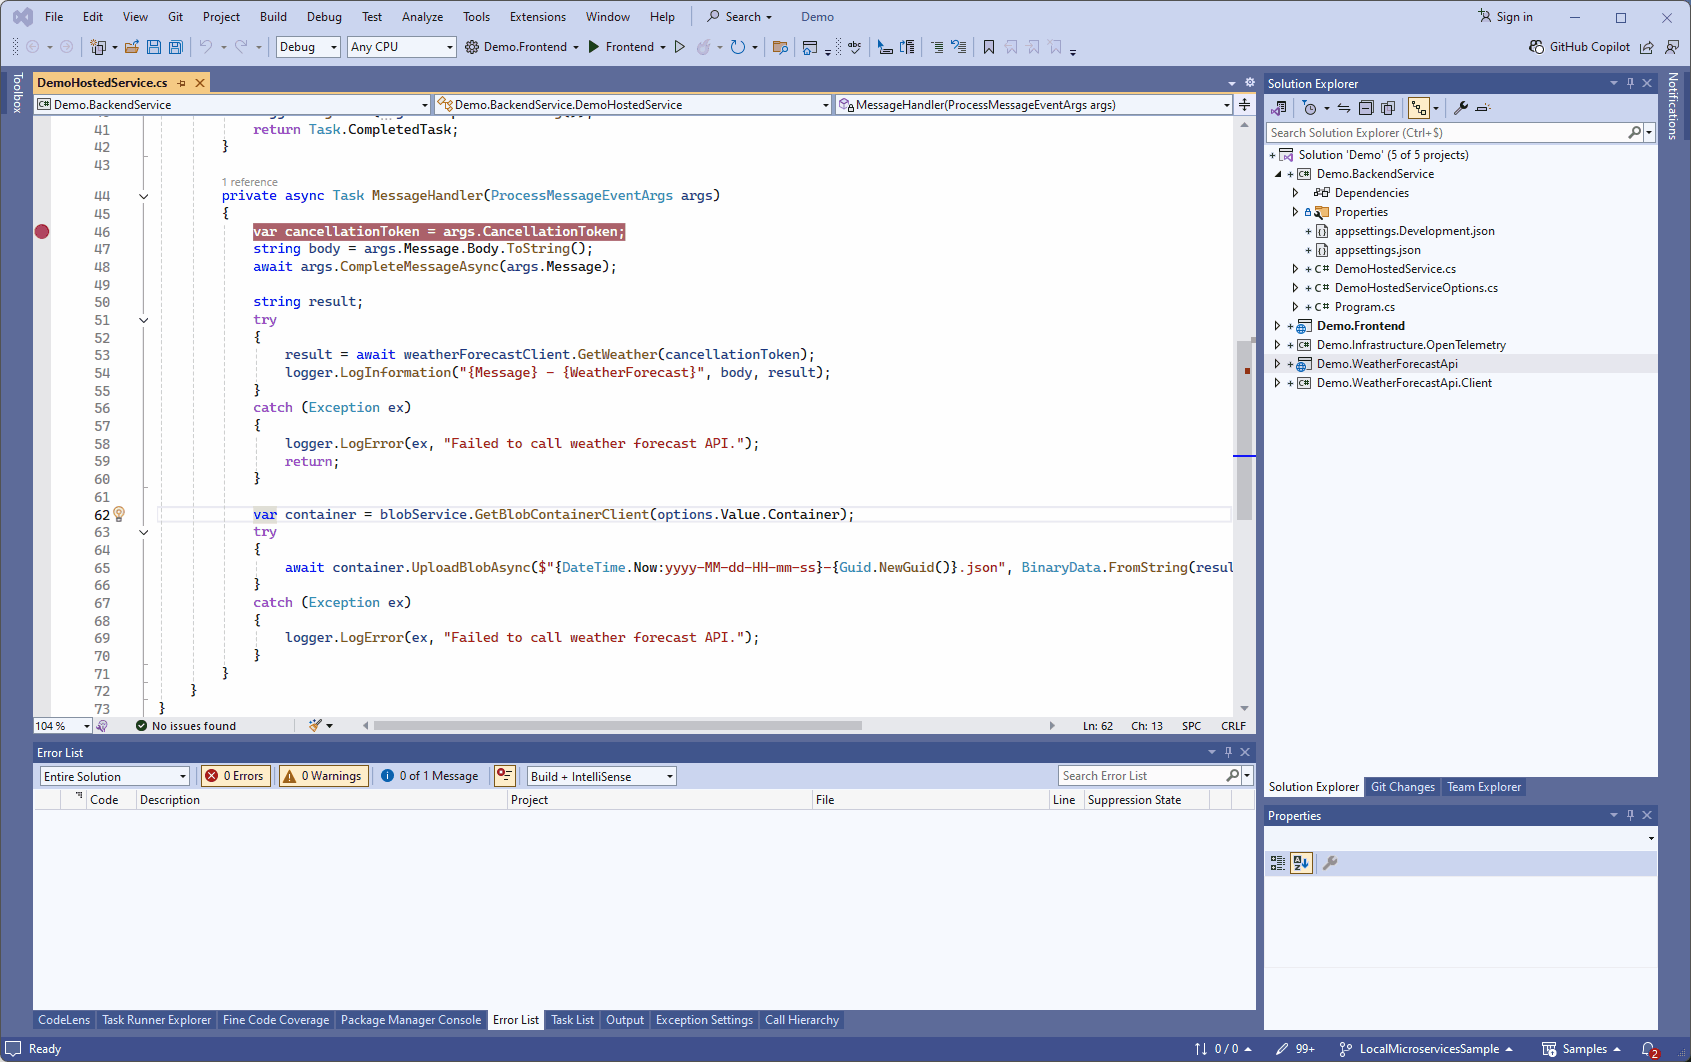Viewport: 1691px width, 1062px height.
Task: Click the Error List clear filter icon
Action: click(505, 776)
